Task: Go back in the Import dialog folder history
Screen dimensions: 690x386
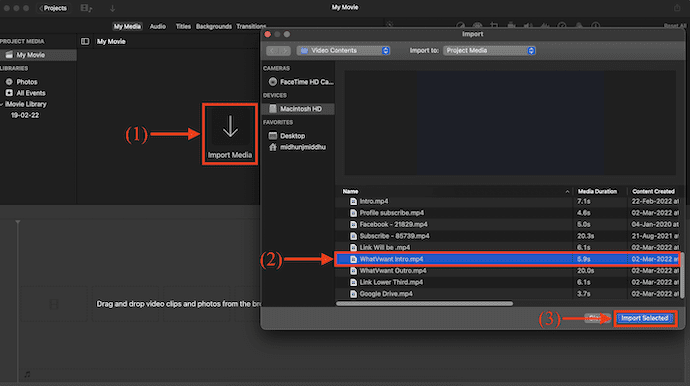Action: [272, 51]
